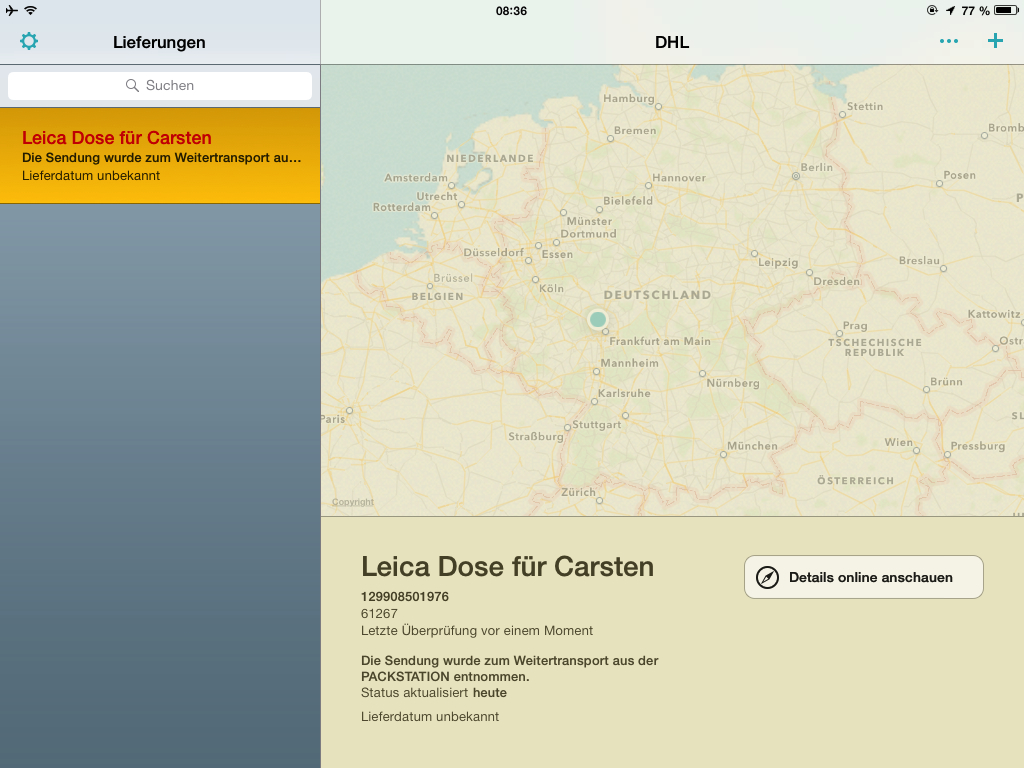This screenshot has width=1024, height=768.
Task: Tap the Nürnberg label on map
Action: pos(733,383)
